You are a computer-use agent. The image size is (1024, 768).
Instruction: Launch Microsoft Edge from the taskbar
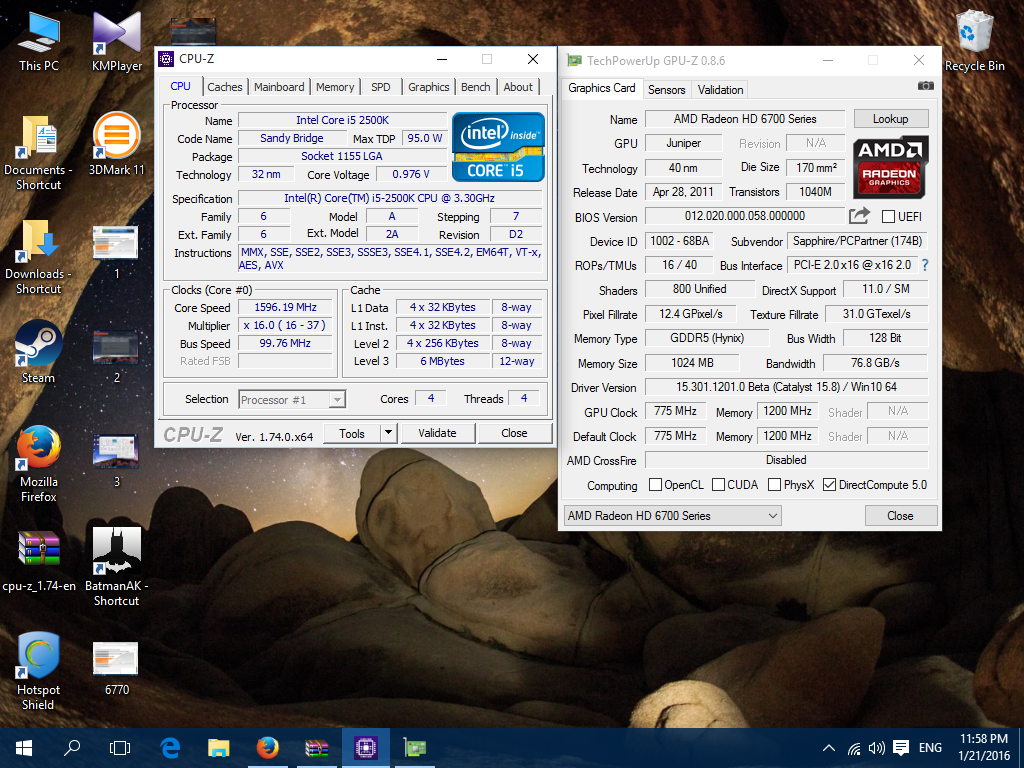pos(170,748)
